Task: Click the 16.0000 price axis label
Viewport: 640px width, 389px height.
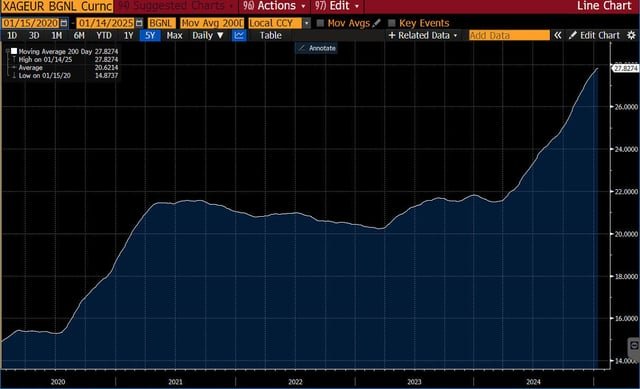Action: coord(626,318)
